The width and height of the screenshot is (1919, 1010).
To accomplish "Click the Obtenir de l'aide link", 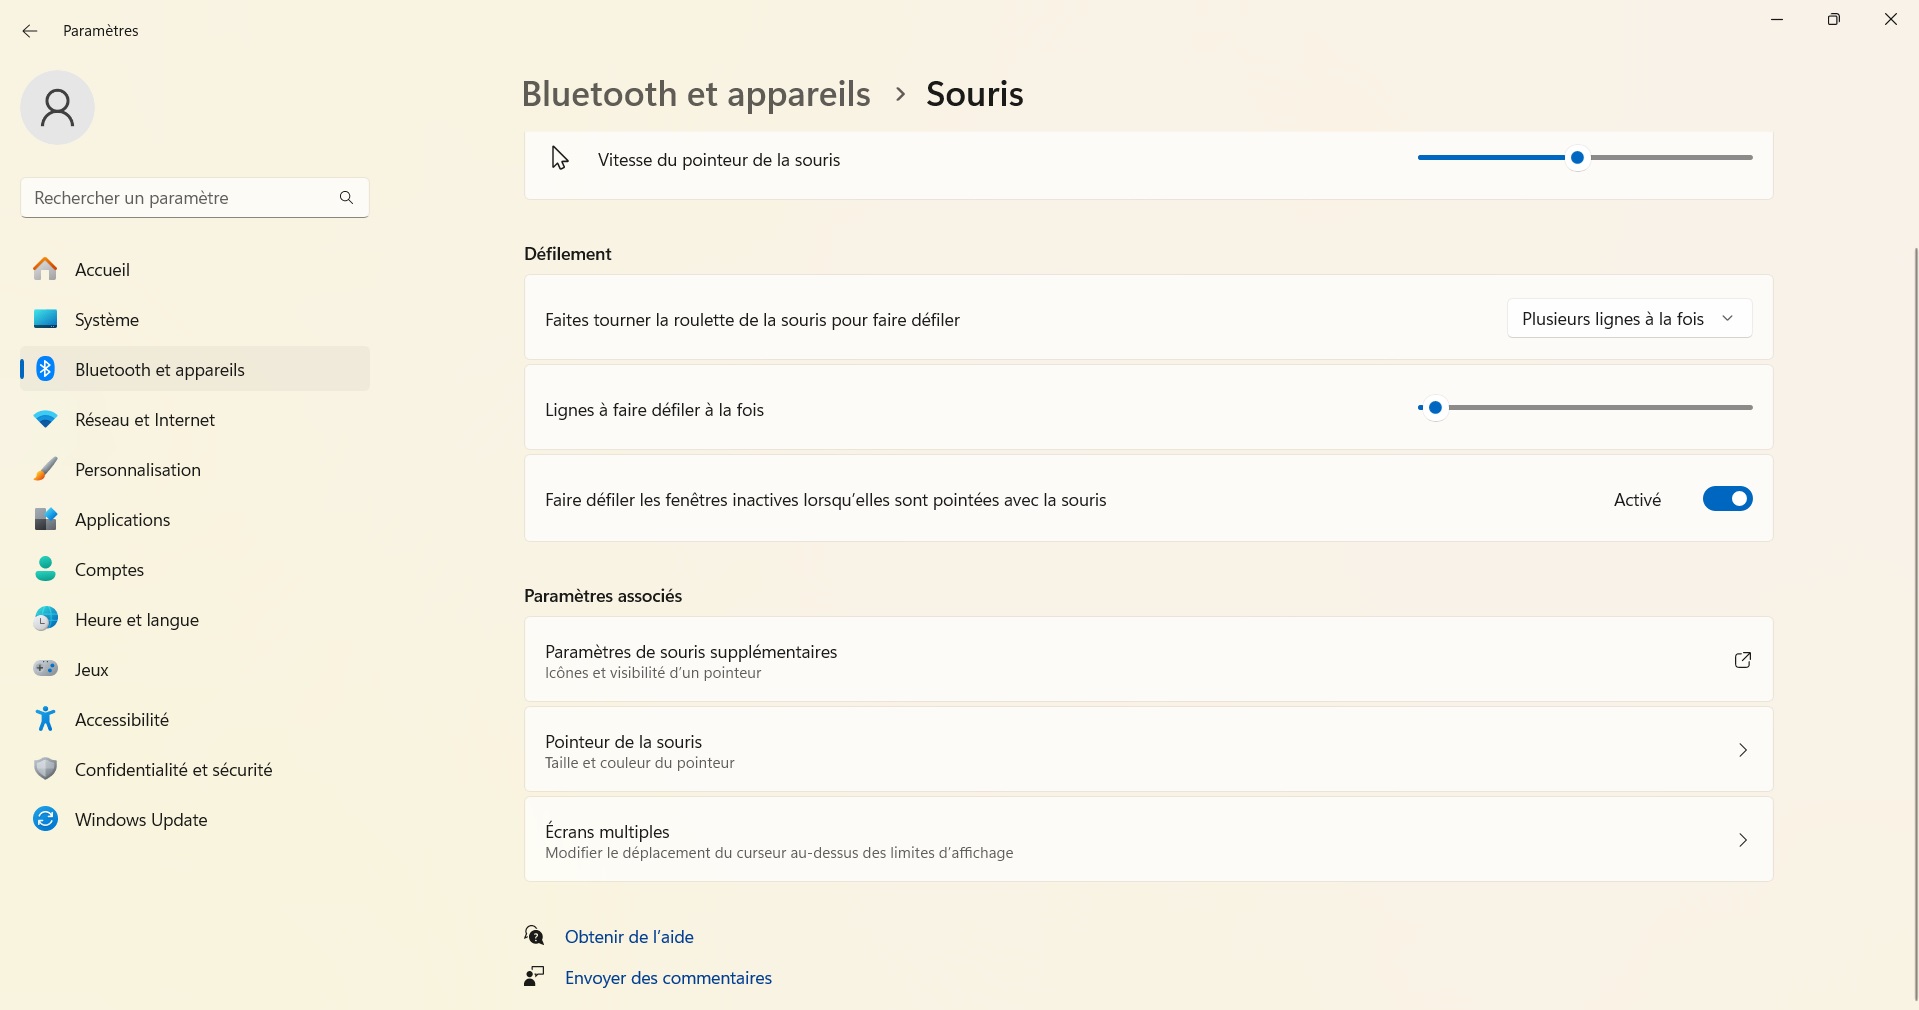I will pyautogui.click(x=629, y=937).
